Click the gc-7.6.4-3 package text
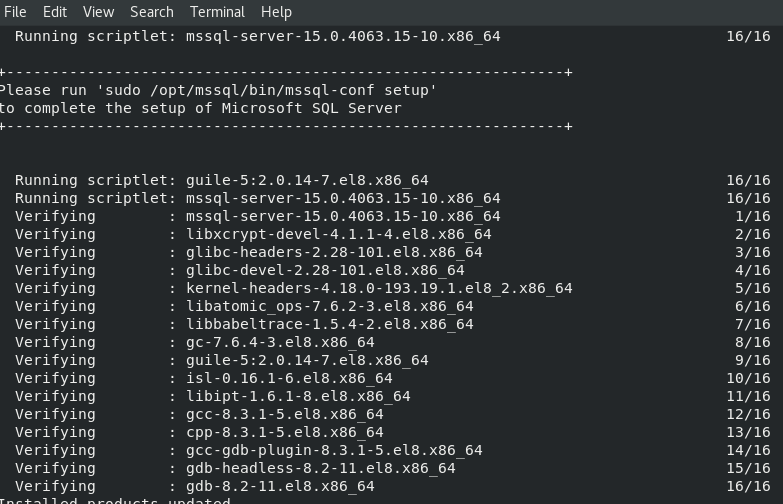The width and height of the screenshot is (783, 504). coord(280,342)
